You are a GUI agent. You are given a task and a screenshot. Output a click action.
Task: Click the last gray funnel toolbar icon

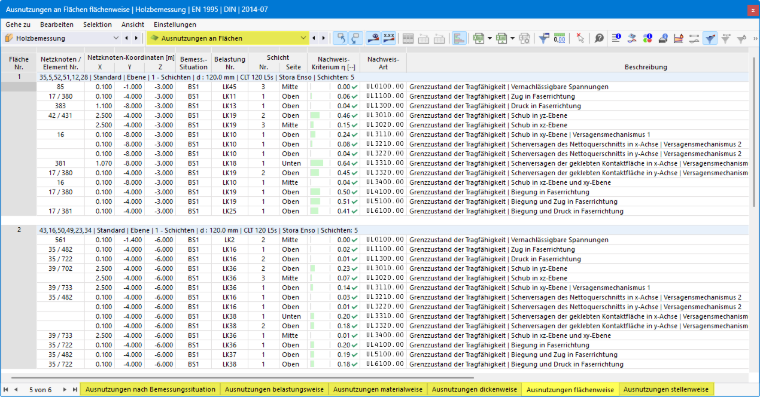(x=741, y=38)
